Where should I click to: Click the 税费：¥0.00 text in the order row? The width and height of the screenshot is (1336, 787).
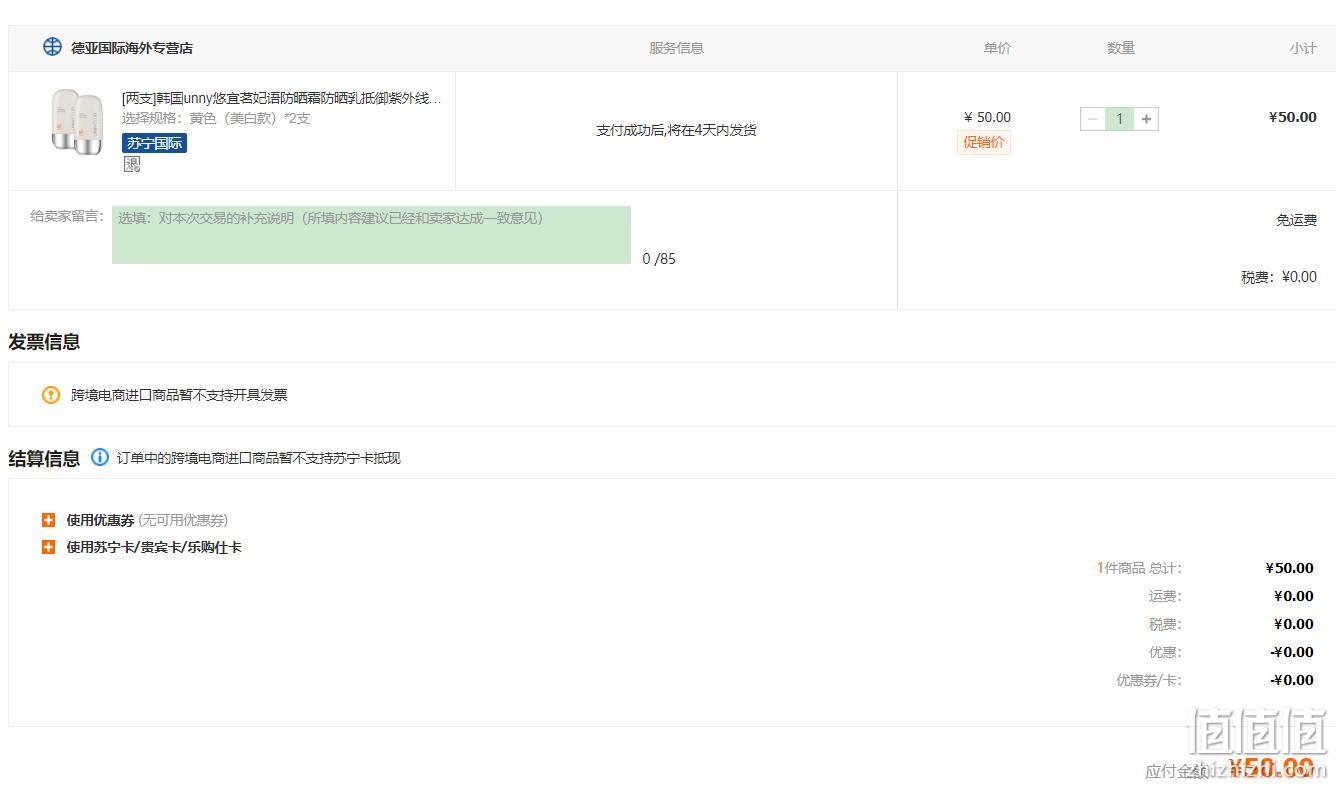pyautogui.click(x=1279, y=277)
